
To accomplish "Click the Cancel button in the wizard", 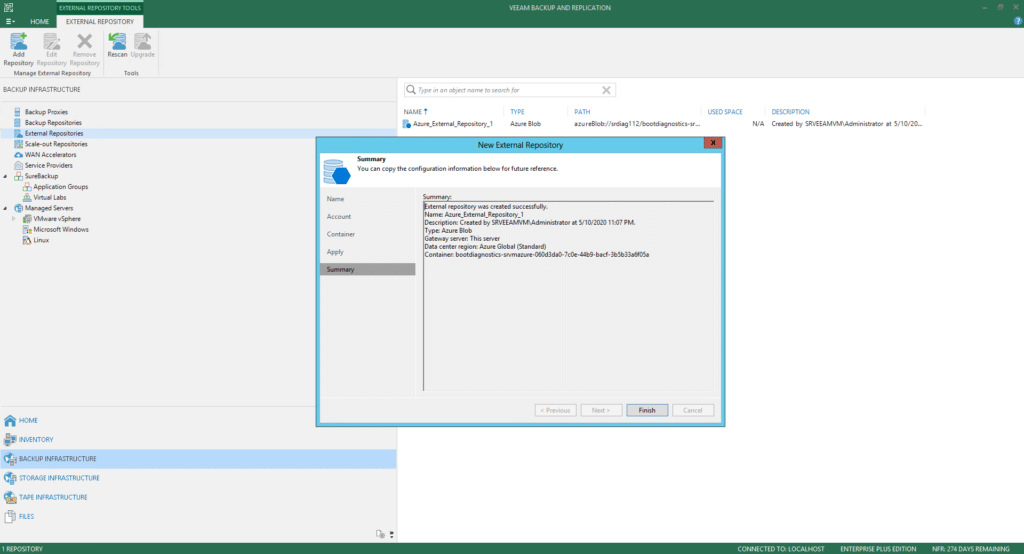I will 693,410.
